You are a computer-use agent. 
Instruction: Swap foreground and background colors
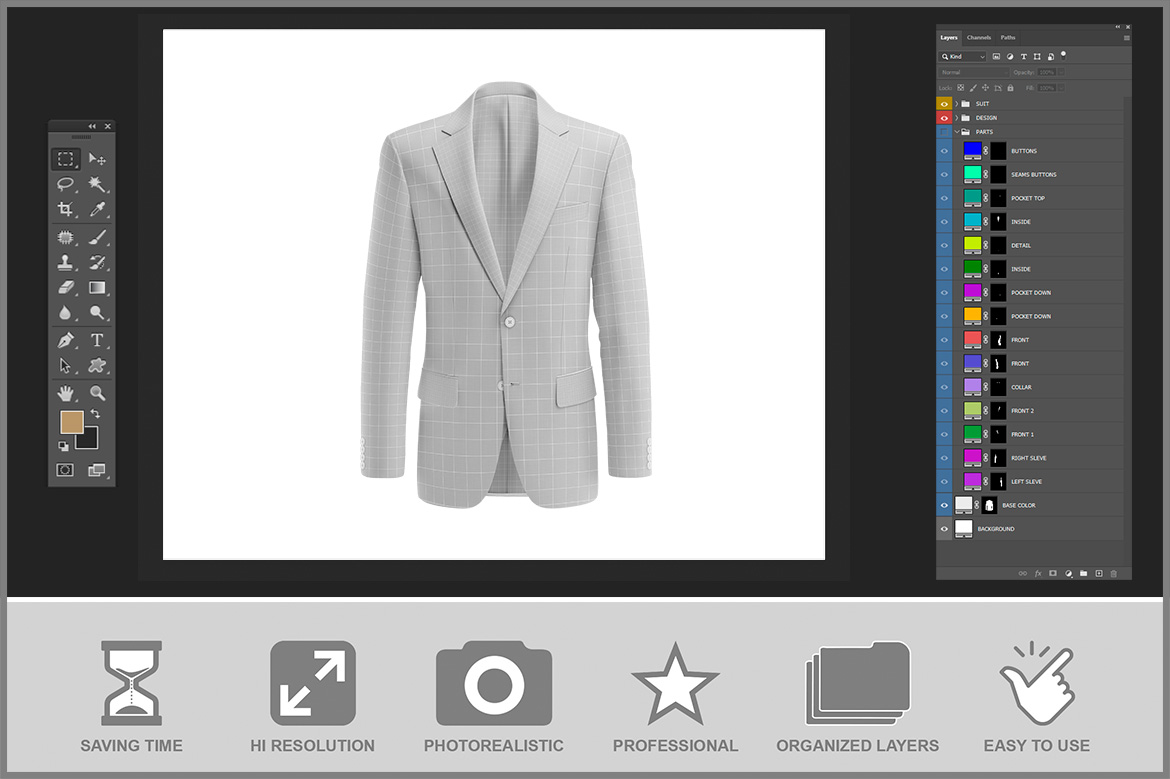pos(96,413)
